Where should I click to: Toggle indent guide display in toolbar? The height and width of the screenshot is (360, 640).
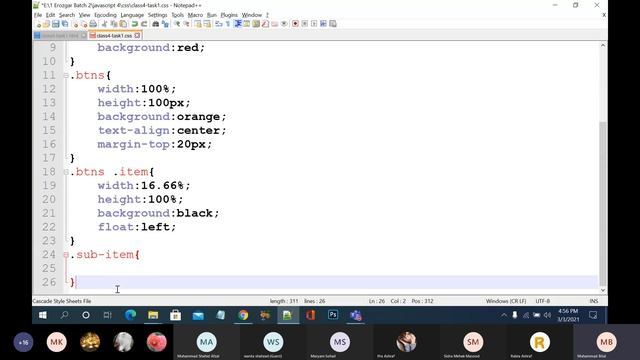[238, 24]
